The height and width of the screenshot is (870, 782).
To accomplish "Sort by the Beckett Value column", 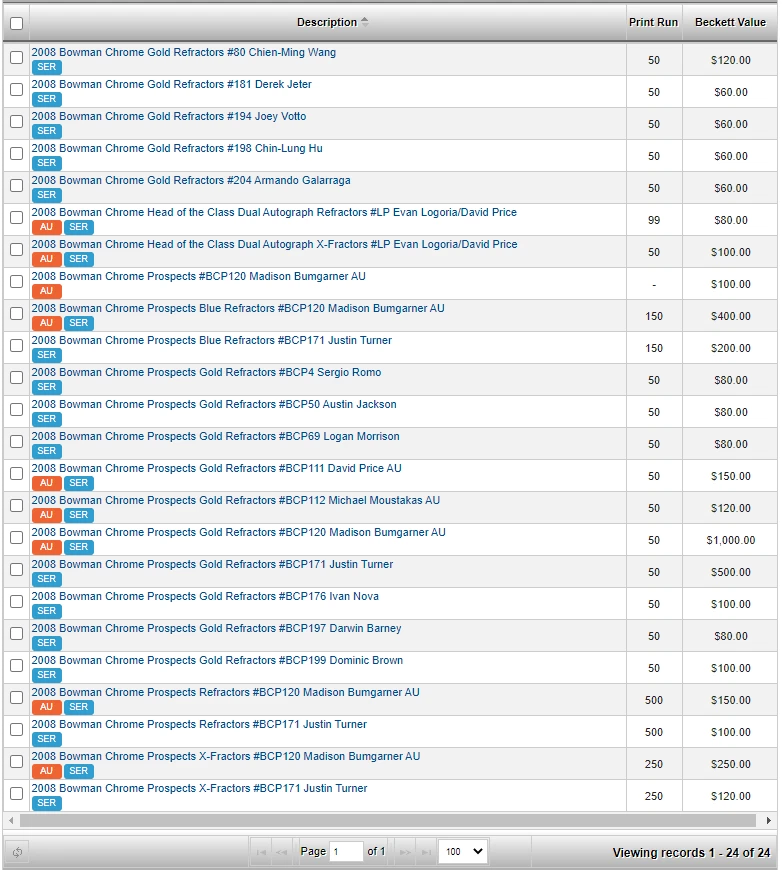I will [730, 22].
